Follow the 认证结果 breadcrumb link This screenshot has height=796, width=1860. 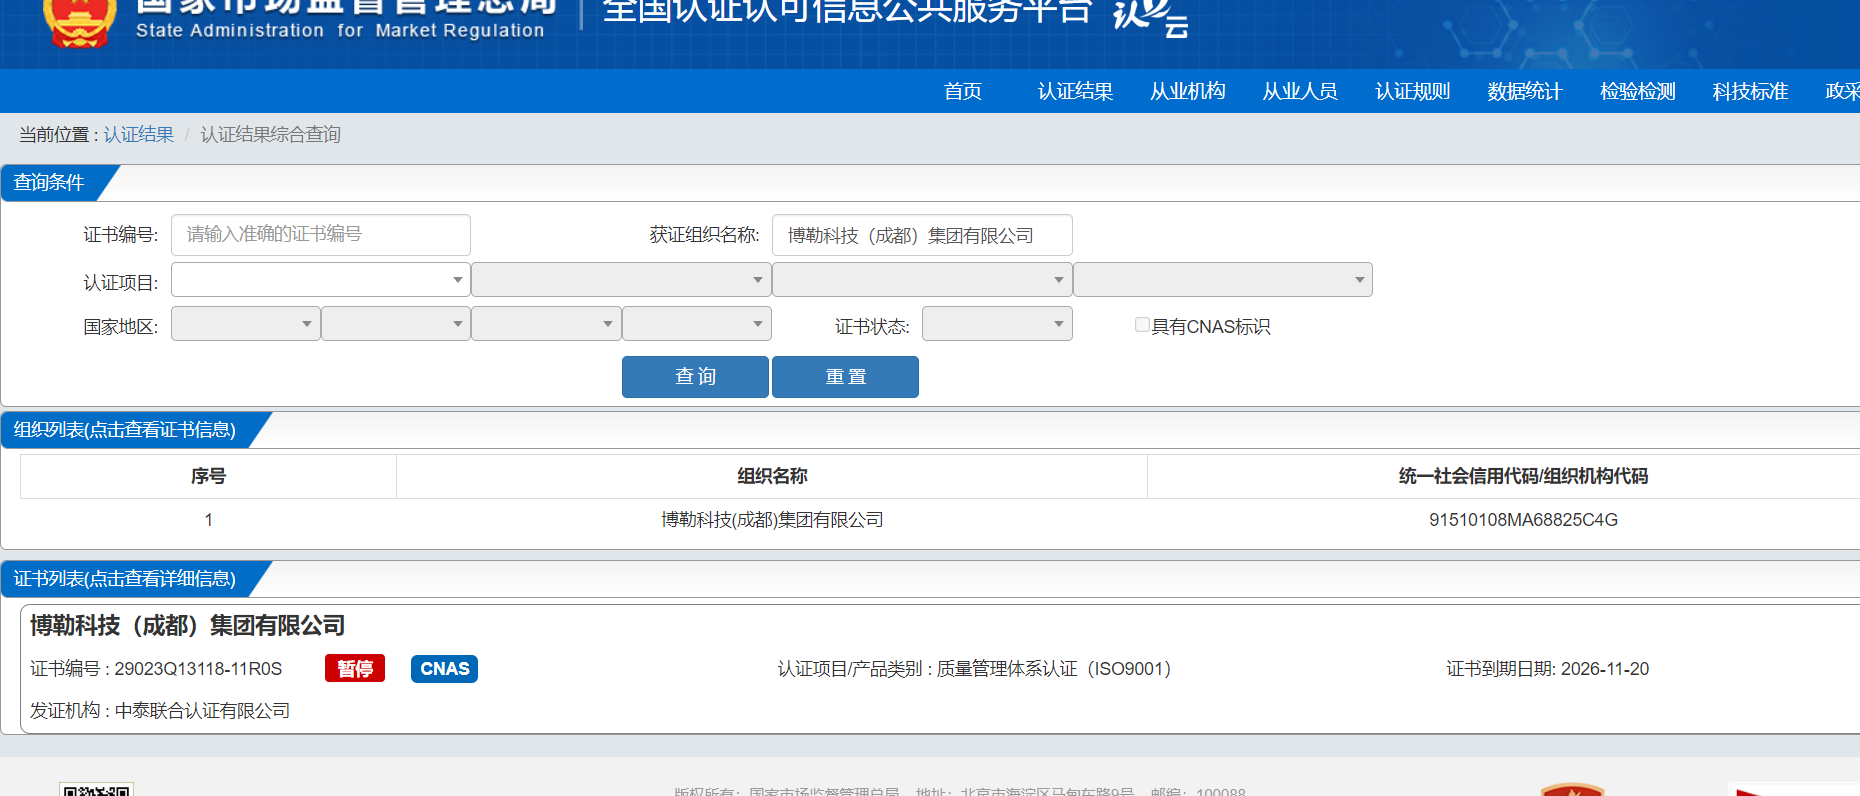pos(139,135)
